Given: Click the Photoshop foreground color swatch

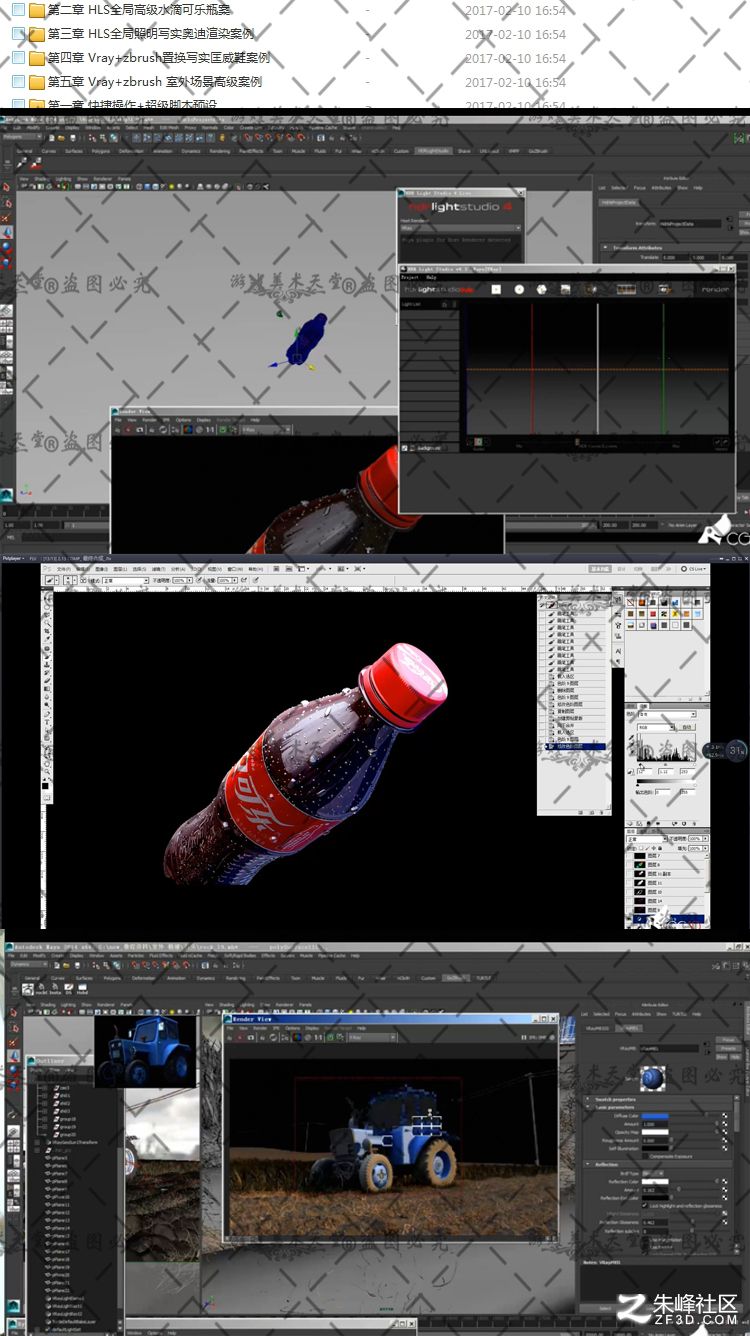Looking at the screenshot, I should [x=46, y=787].
